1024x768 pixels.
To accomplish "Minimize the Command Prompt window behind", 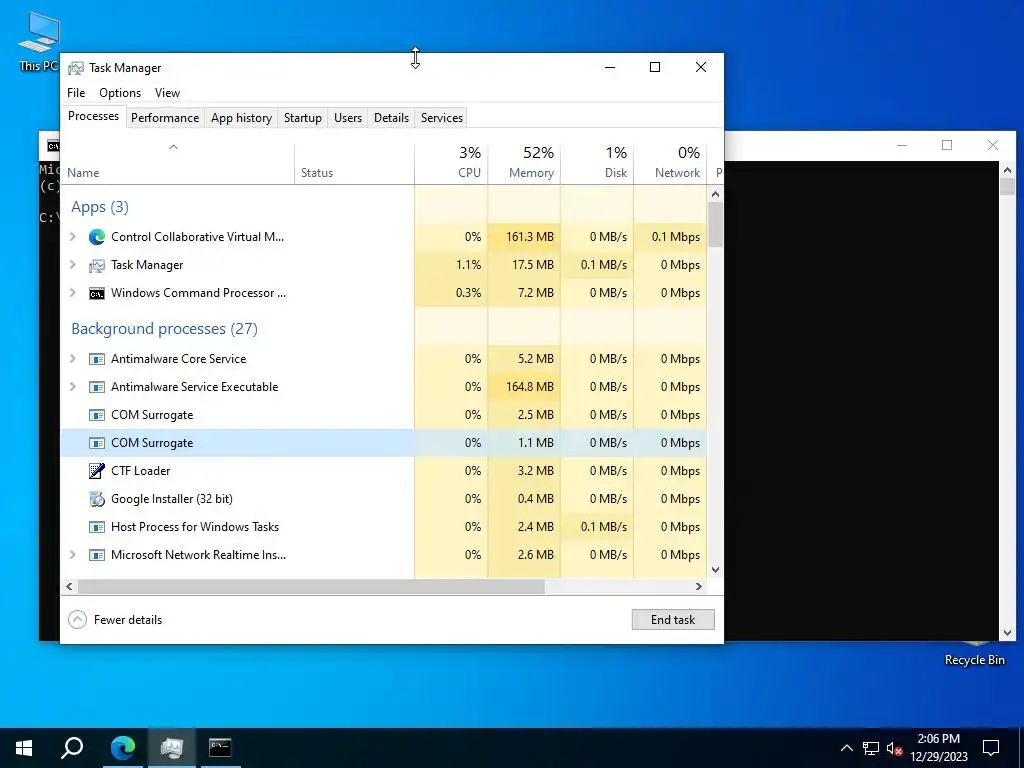I will tap(902, 145).
